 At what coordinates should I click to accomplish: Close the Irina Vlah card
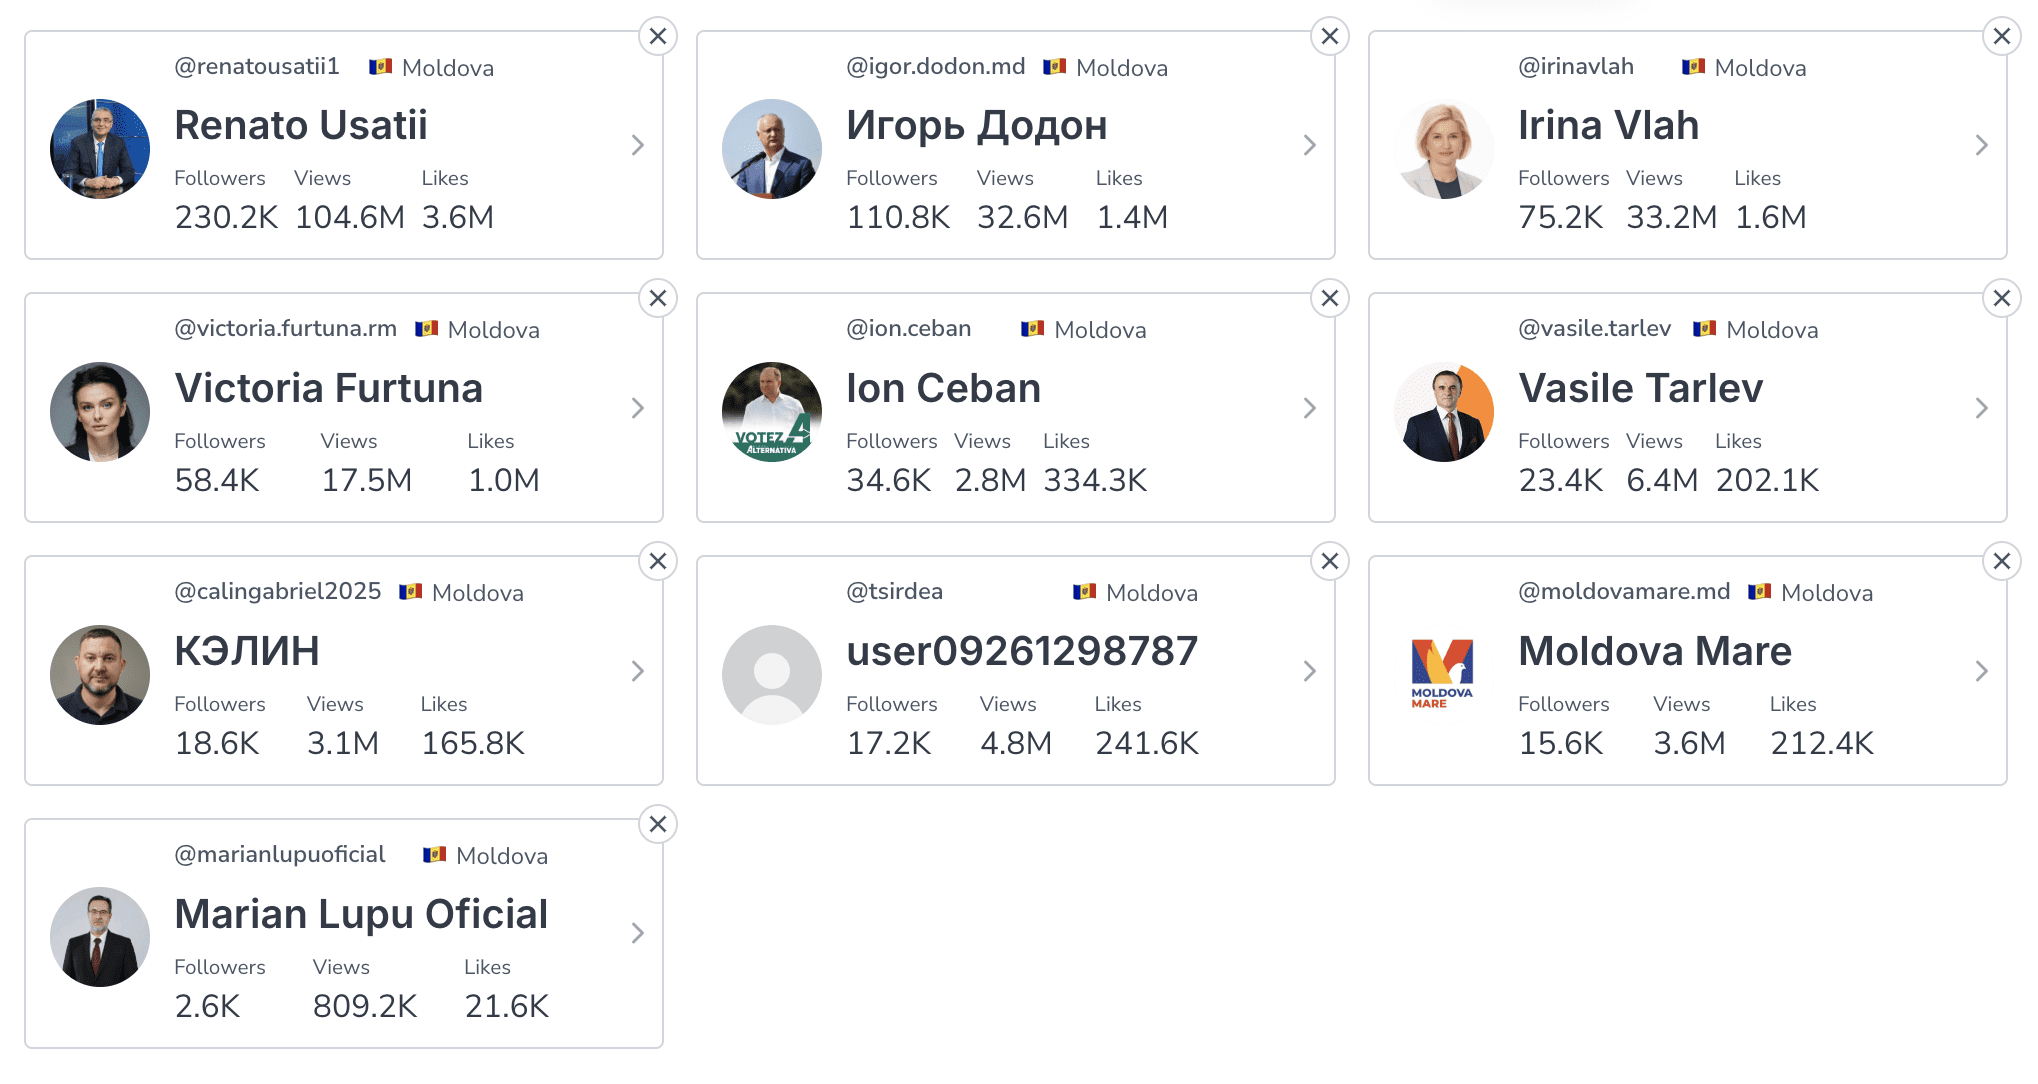point(2001,37)
